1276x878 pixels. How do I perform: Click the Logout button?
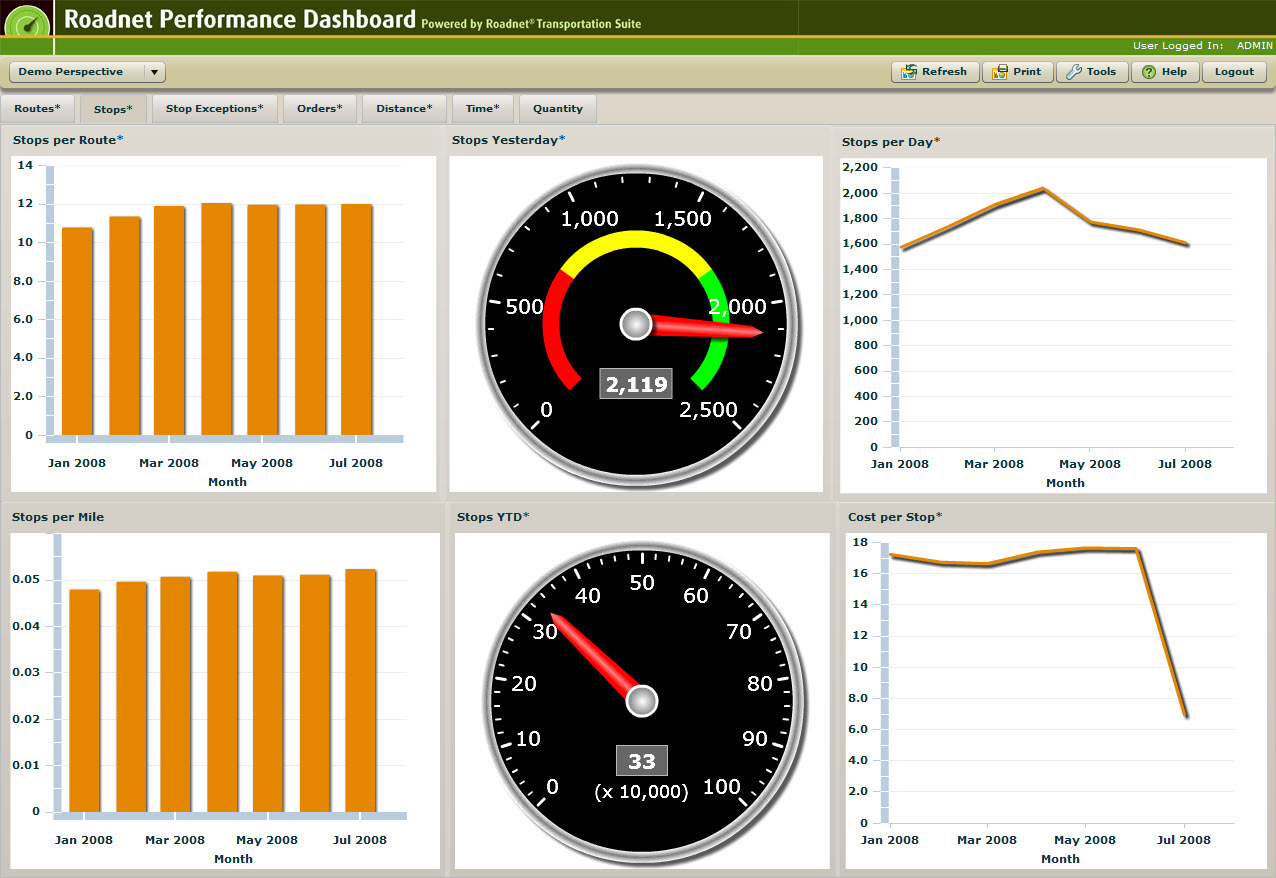coord(1234,72)
